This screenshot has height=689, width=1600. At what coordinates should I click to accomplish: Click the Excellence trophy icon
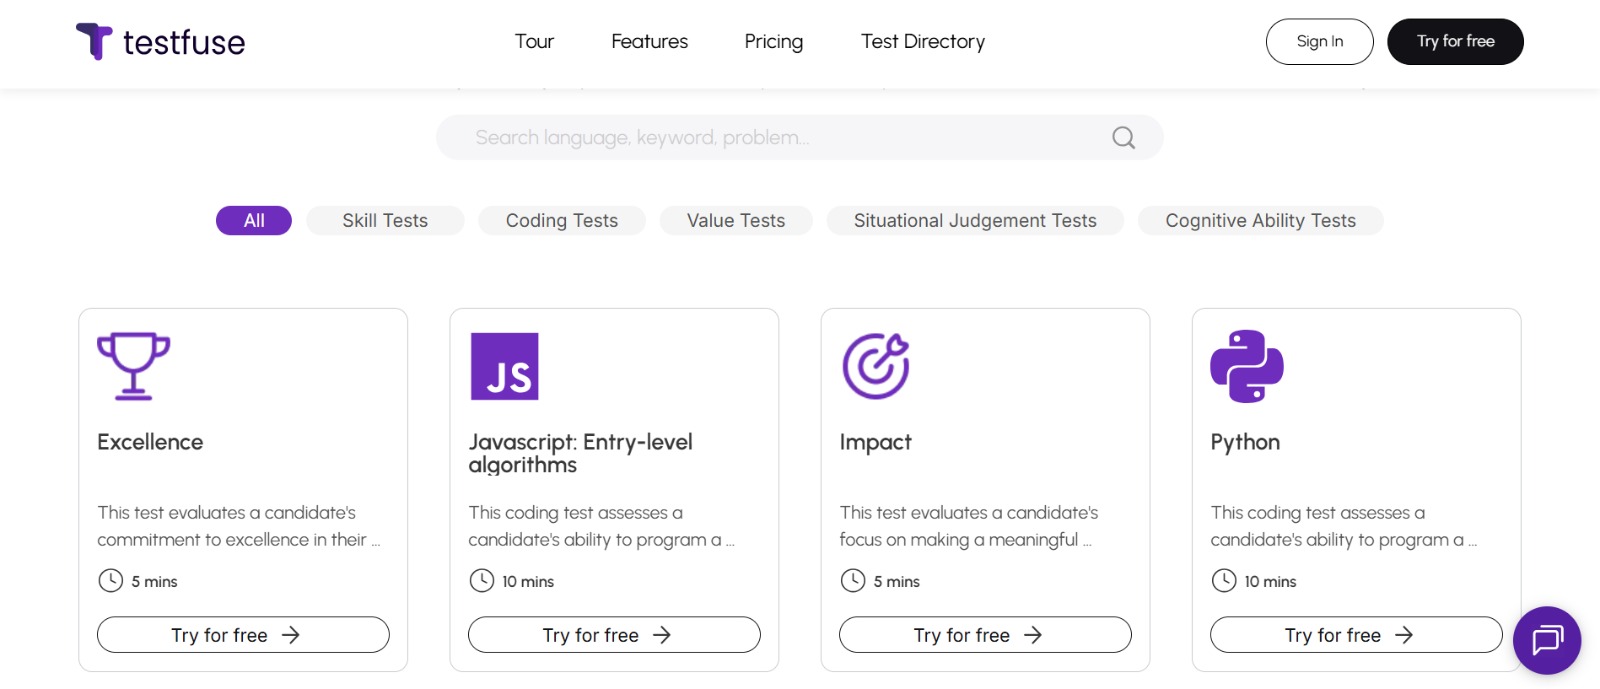tap(133, 366)
